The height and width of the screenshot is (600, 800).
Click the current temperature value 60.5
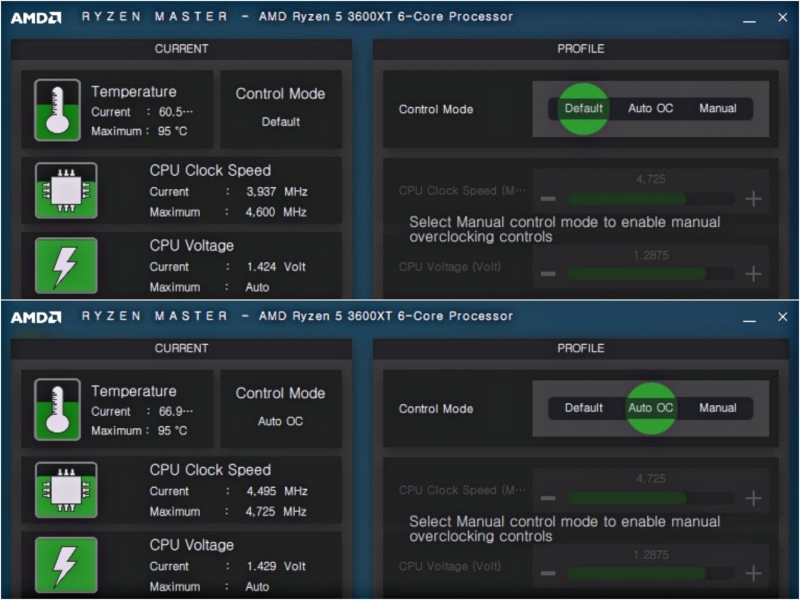[x=176, y=112]
